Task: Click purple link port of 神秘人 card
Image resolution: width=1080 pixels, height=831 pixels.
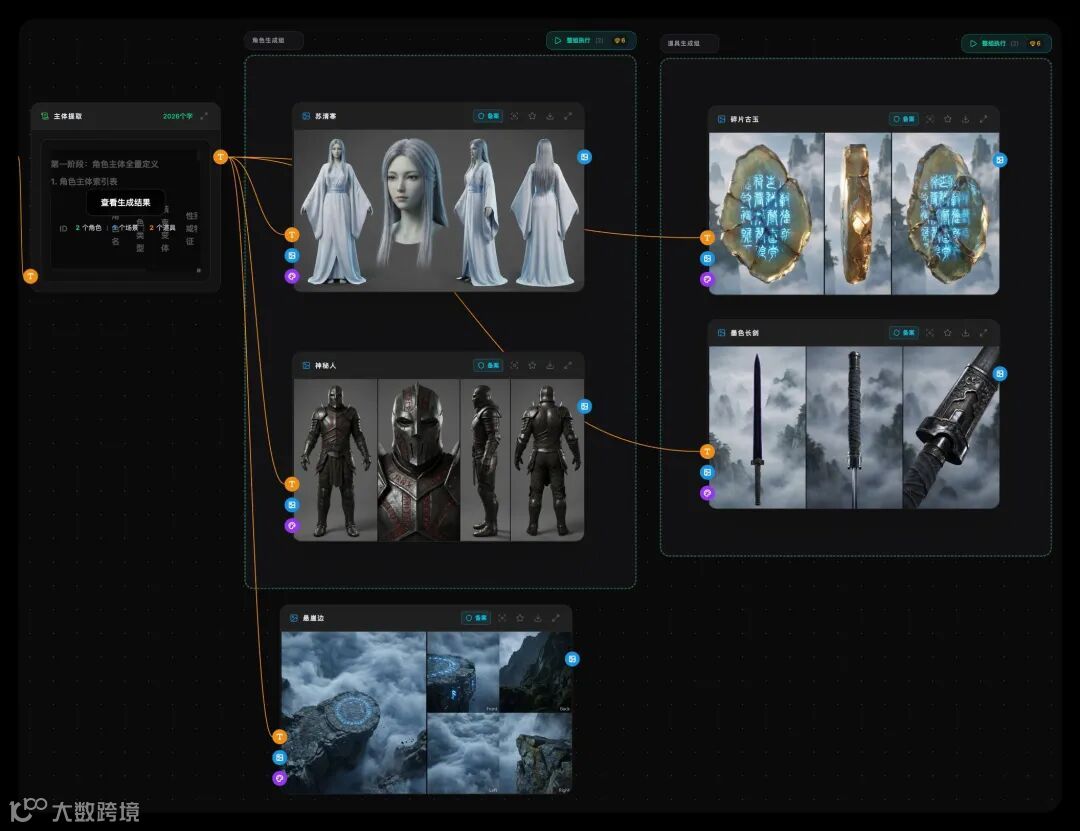Action: 292,526
